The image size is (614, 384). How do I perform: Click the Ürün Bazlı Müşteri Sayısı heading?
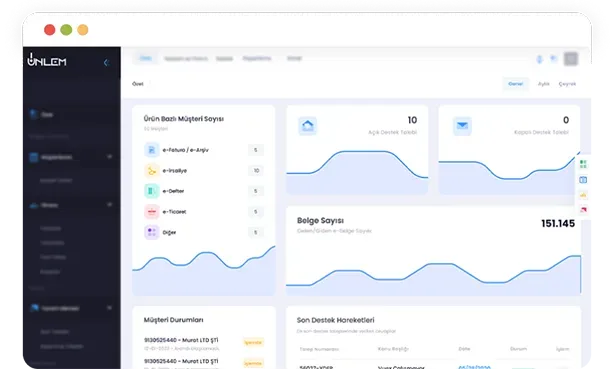(184, 119)
